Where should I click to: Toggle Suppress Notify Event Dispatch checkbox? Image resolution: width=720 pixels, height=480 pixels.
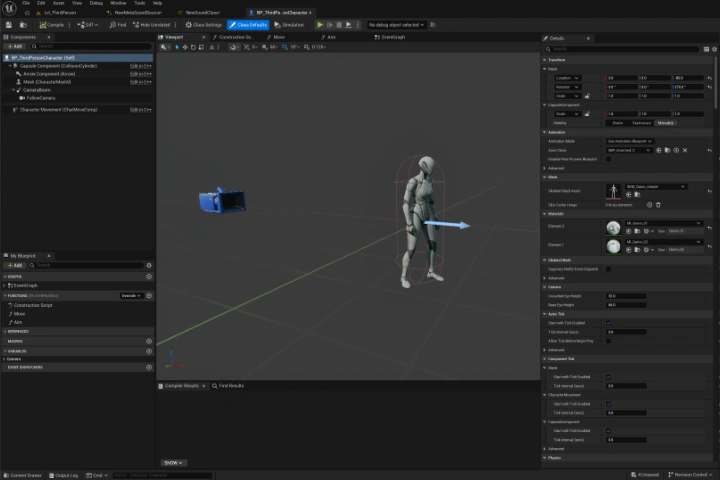[x=608, y=269]
